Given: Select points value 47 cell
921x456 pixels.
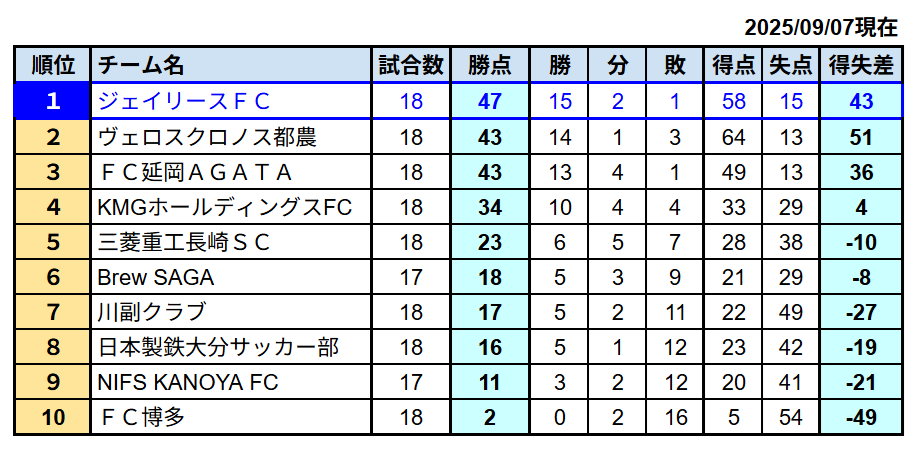Looking at the screenshot, I should (489, 102).
